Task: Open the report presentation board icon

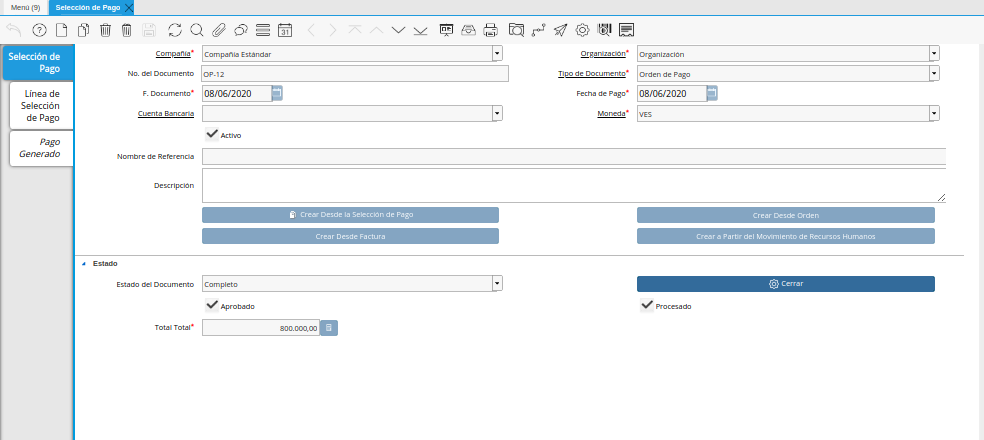Action: pos(446,30)
